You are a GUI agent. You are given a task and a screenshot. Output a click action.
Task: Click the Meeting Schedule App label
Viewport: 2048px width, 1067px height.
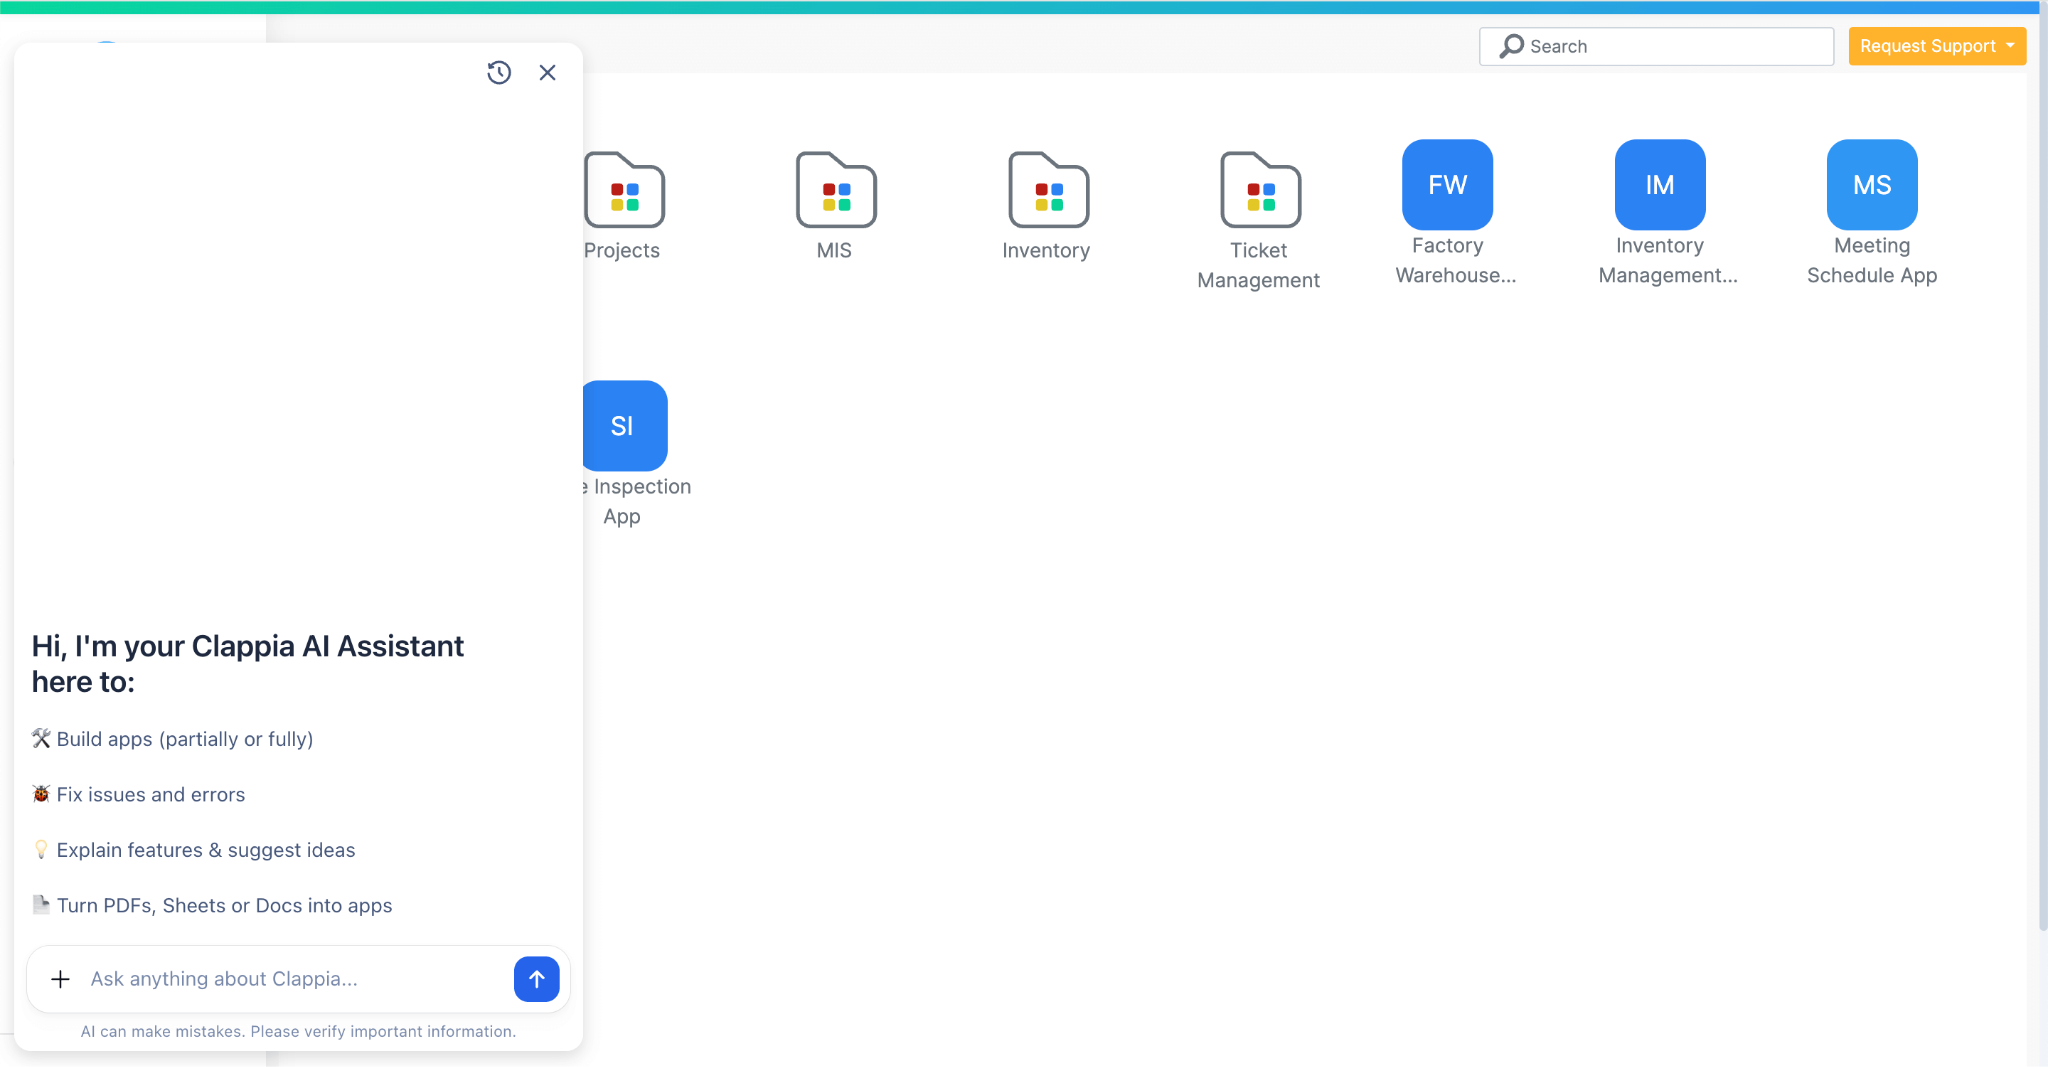(x=1872, y=260)
